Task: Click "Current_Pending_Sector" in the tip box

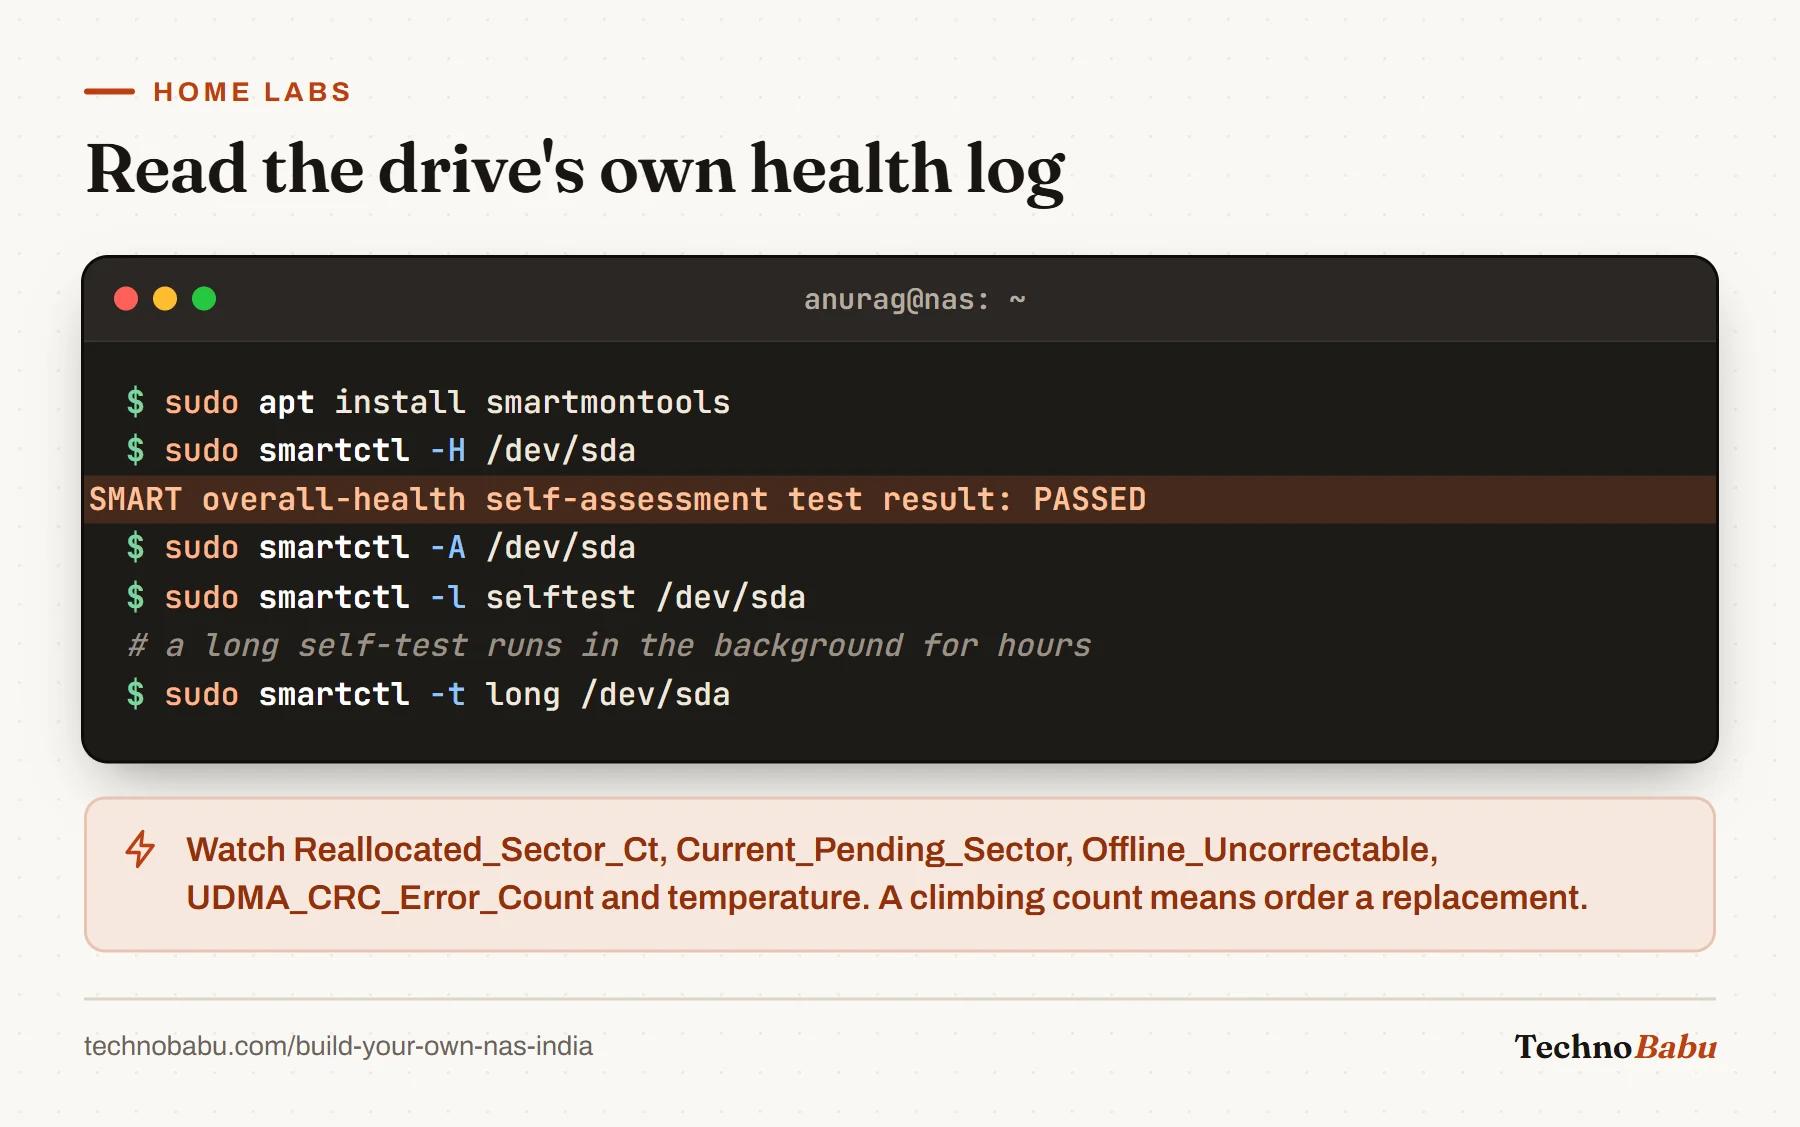Action: click(872, 849)
